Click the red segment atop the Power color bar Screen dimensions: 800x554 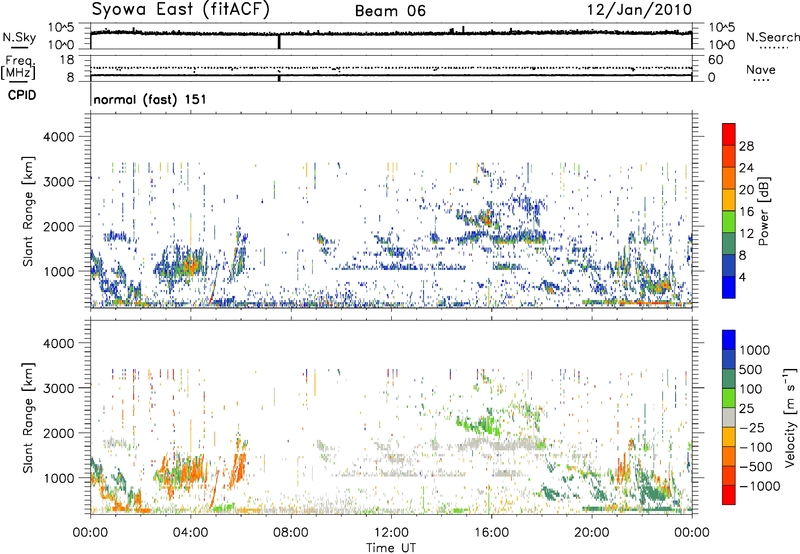[x=729, y=135]
